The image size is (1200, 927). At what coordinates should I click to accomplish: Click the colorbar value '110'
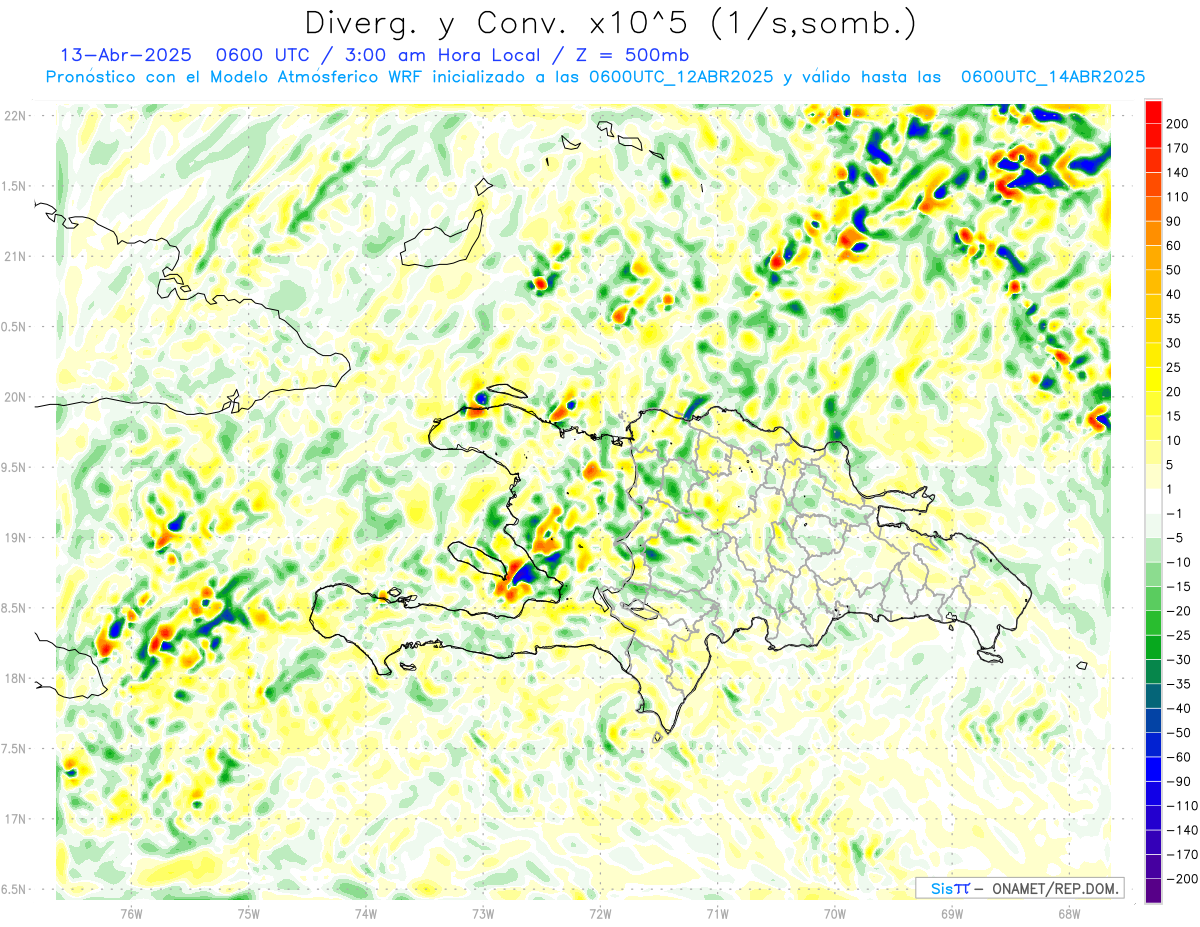coord(1177,197)
